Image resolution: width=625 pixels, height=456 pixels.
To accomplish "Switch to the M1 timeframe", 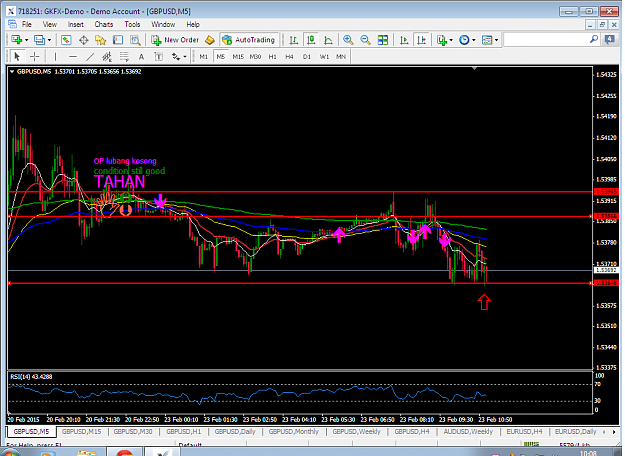I will [204, 57].
